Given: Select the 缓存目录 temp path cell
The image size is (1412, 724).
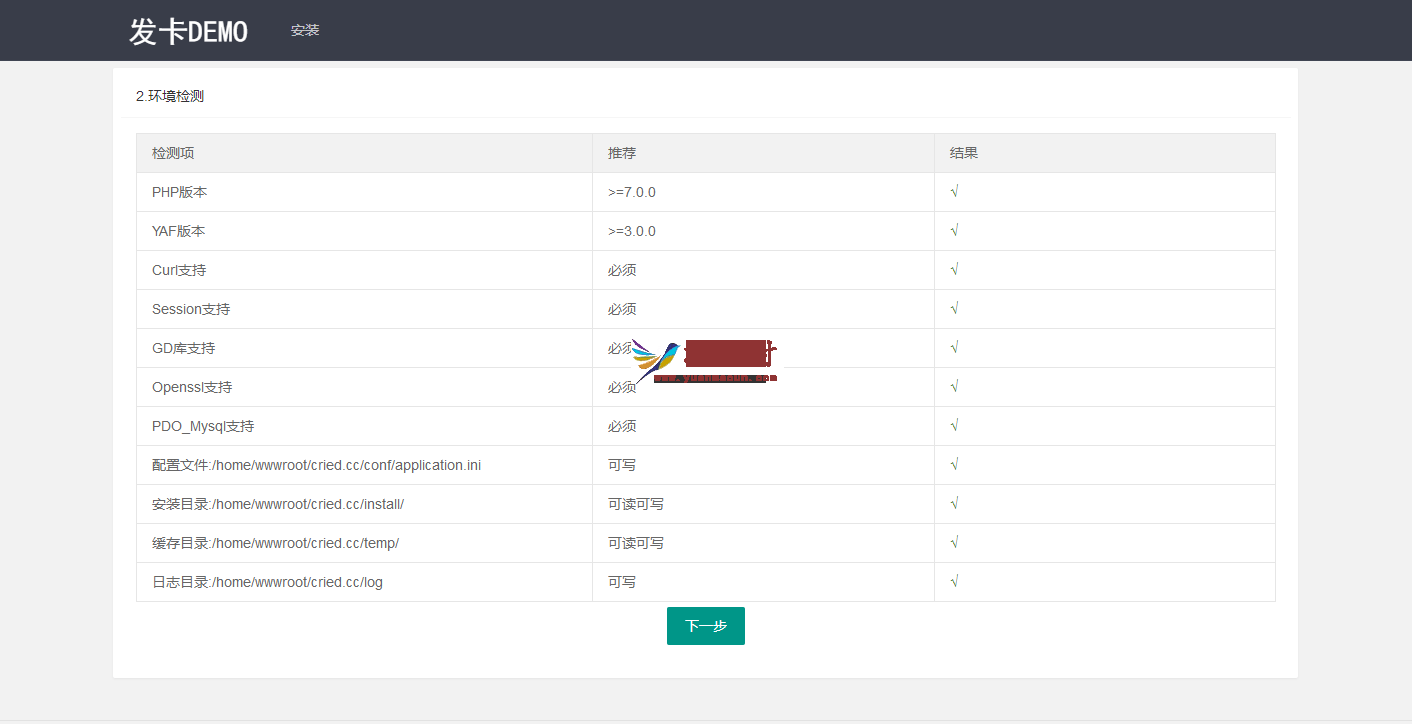Looking at the screenshot, I should pos(276,543).
